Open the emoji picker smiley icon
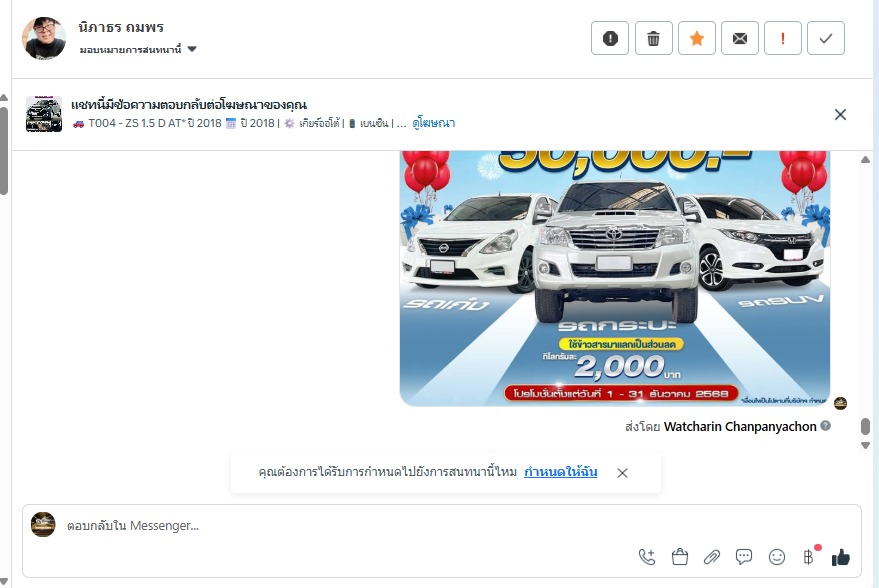This screenshot has width=879, height=588. [x=776, y=557]
